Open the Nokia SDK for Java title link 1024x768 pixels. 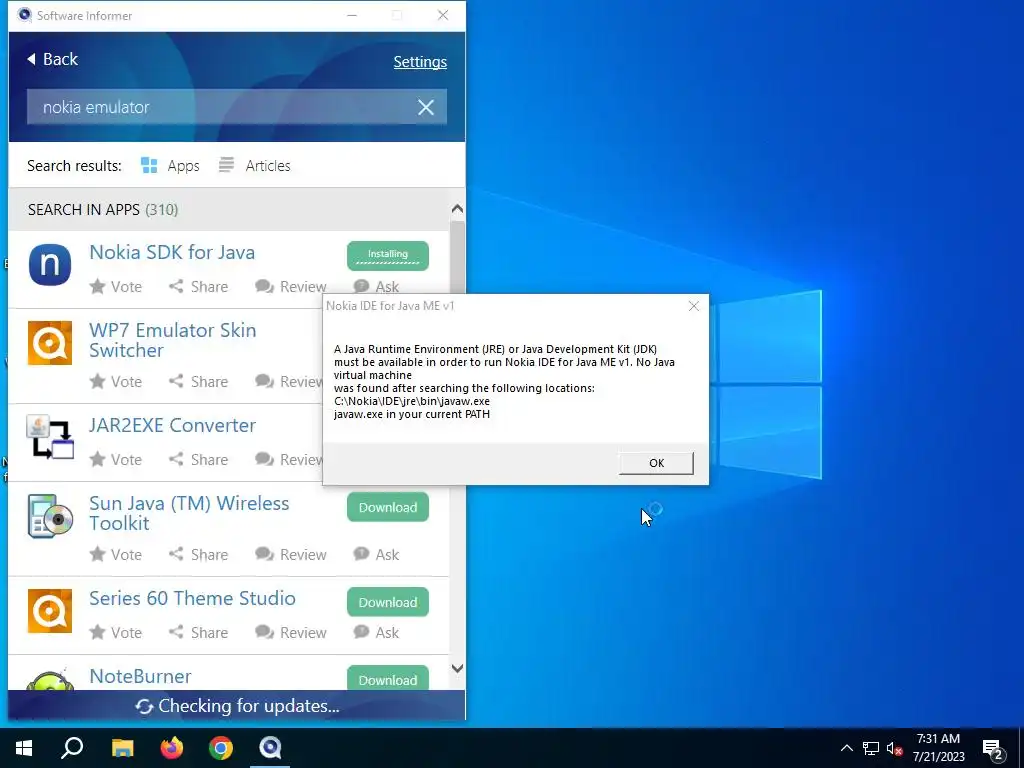click(172, 253)
